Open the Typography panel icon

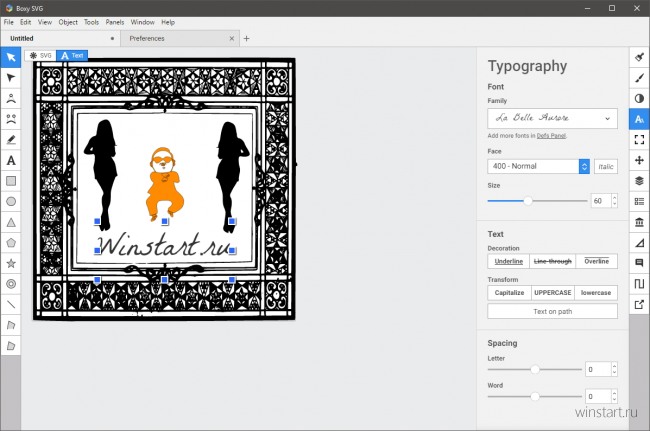click(639, 119)
